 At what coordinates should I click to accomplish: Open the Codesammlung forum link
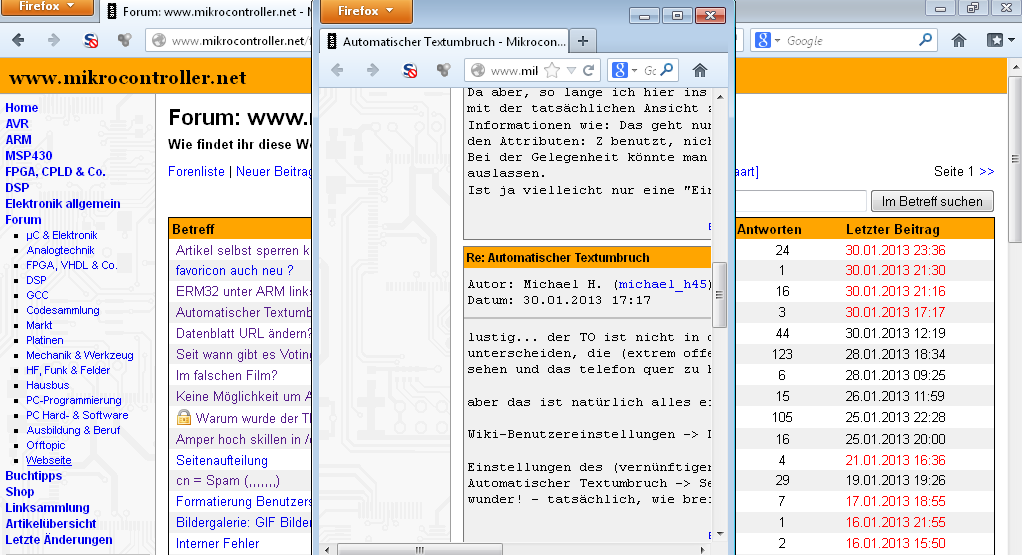click(63, 310)
